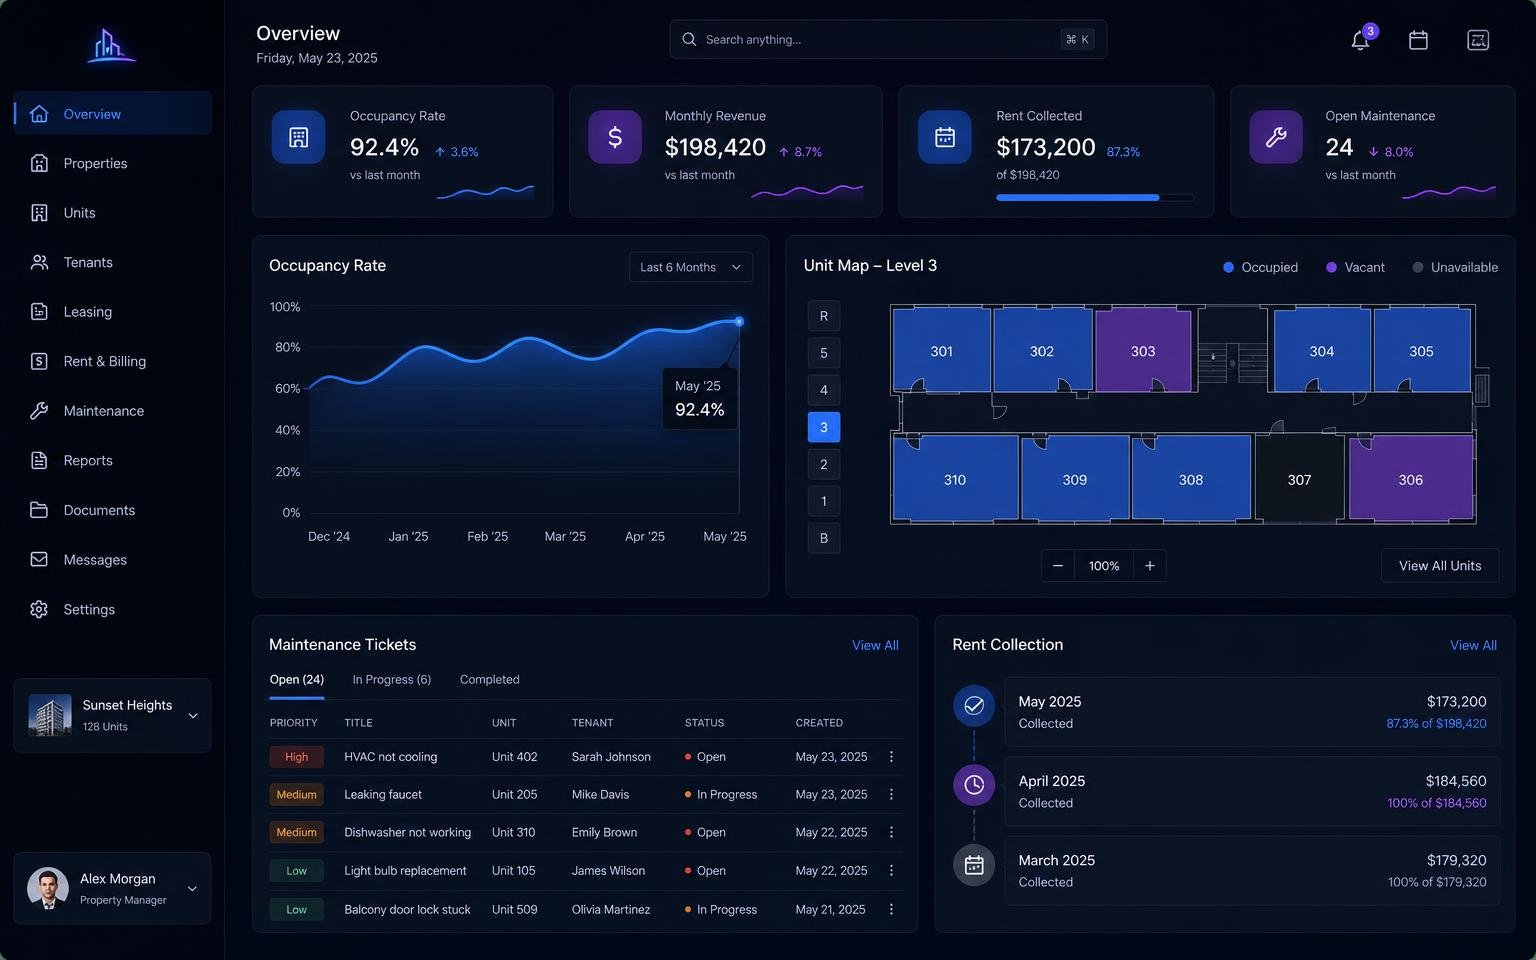This screenshot has width=1536, height=960.
Task: Open more options for HVAC not cooling
Action: (891, 757)
